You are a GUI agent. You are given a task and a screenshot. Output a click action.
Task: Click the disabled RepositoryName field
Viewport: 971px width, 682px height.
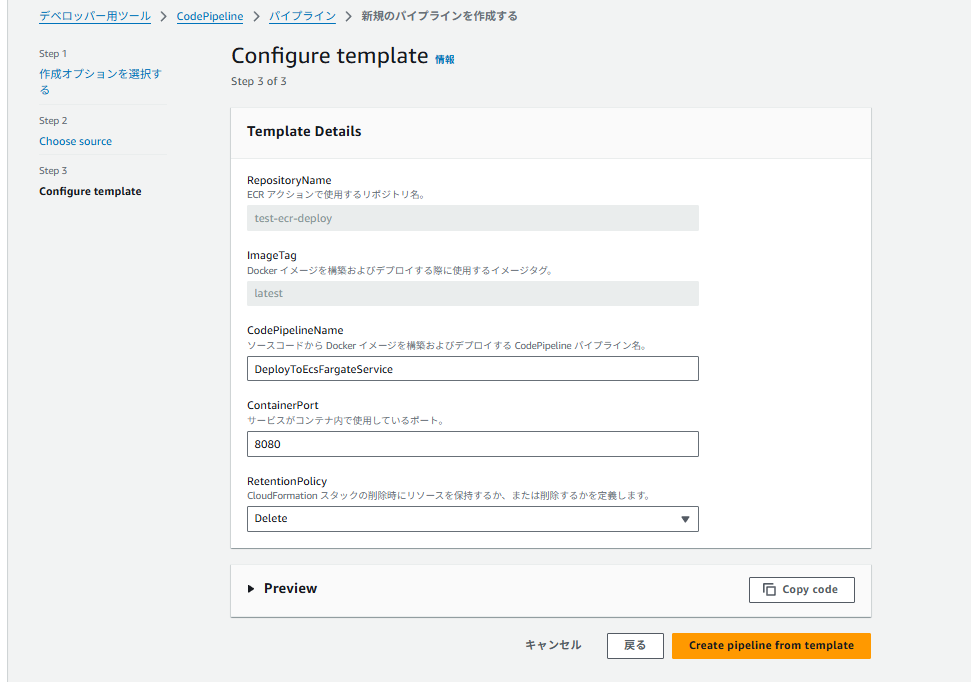(x=472, y=218)
